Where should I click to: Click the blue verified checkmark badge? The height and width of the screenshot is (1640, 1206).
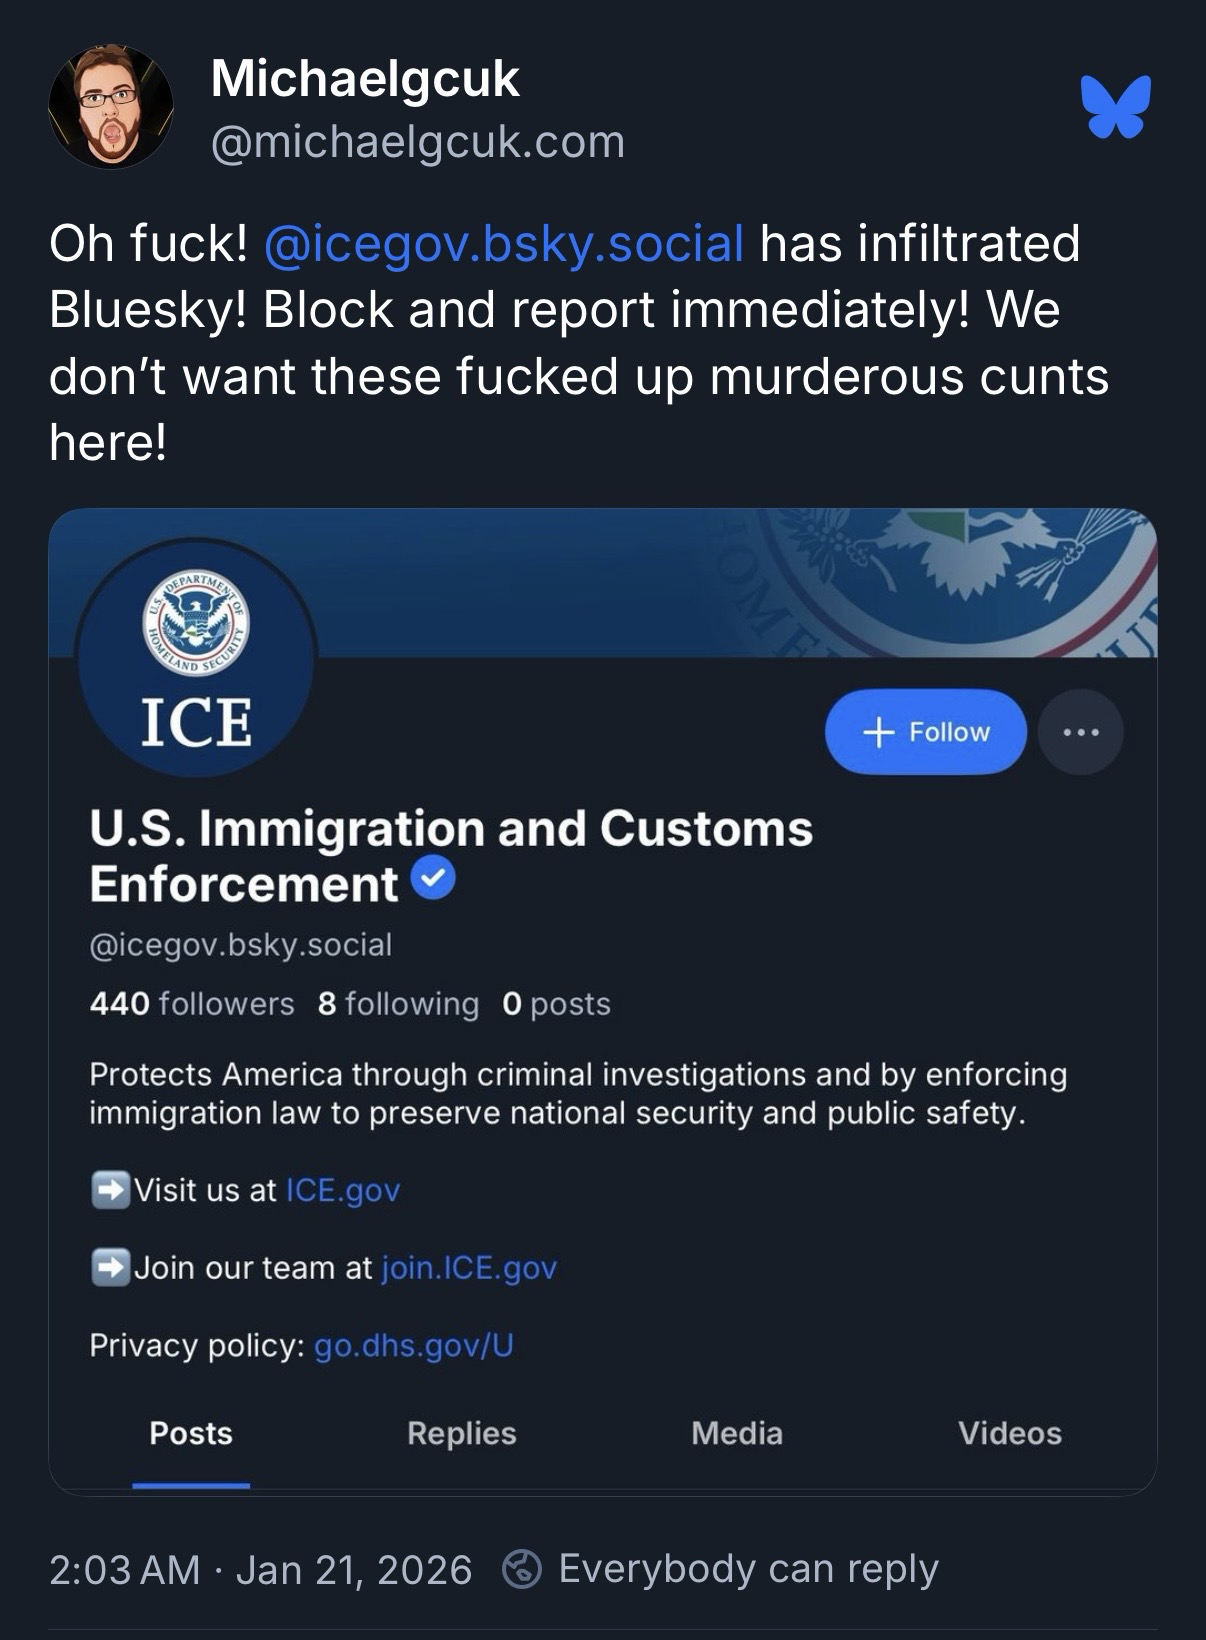coord(432,880)
